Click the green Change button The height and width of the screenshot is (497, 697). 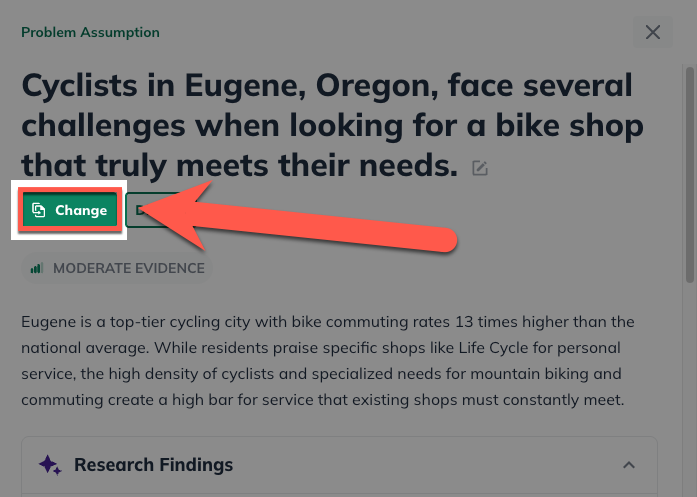point(69,210)
